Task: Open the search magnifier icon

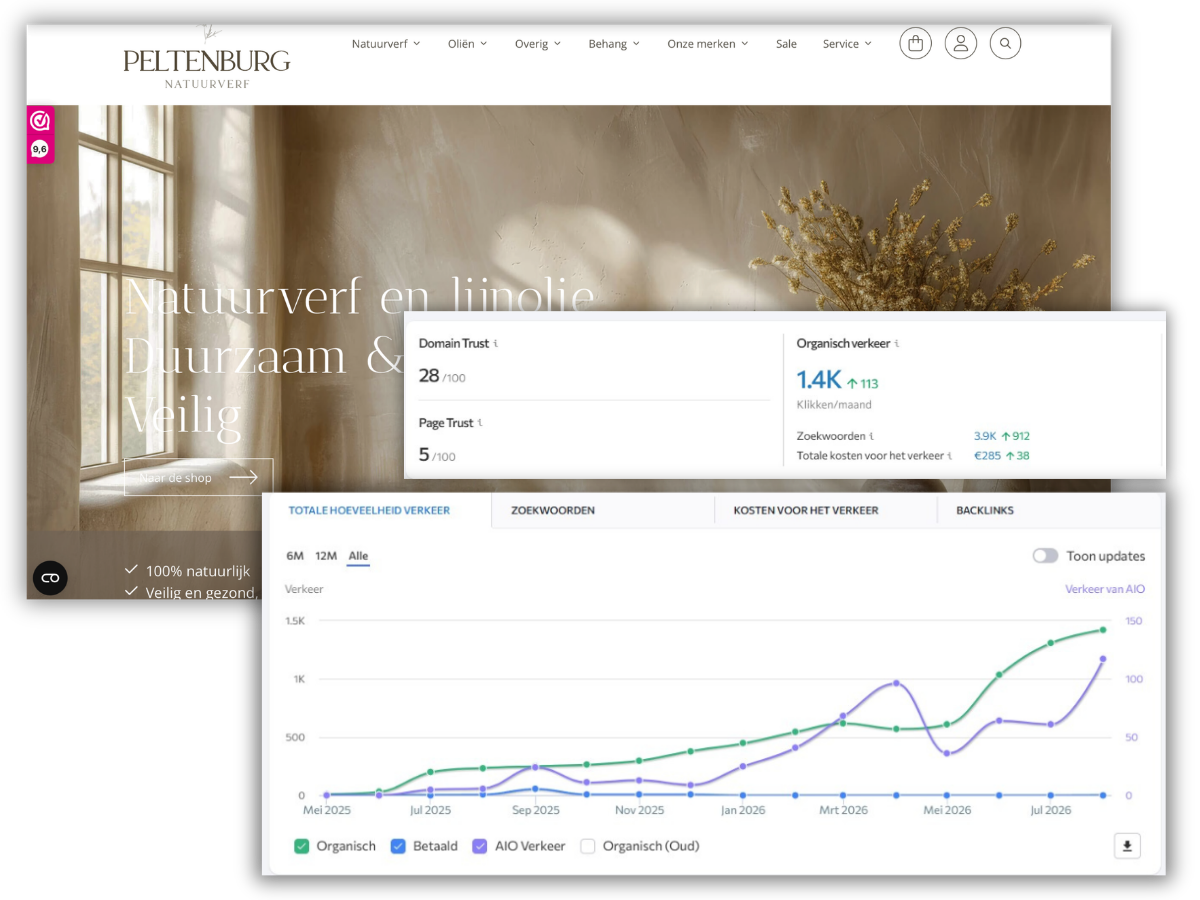Action: click(1005, 43)
